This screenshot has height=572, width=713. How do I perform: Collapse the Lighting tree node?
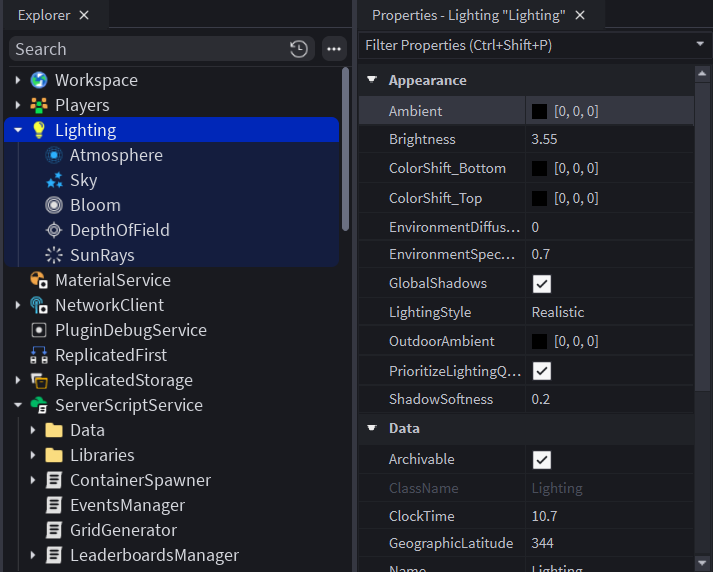pos(18,130)
